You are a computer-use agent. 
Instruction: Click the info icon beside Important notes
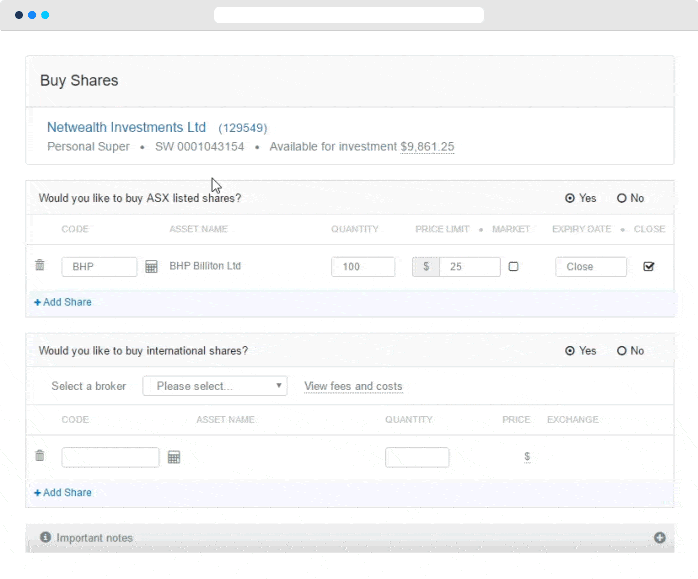[x=46, y=538]
